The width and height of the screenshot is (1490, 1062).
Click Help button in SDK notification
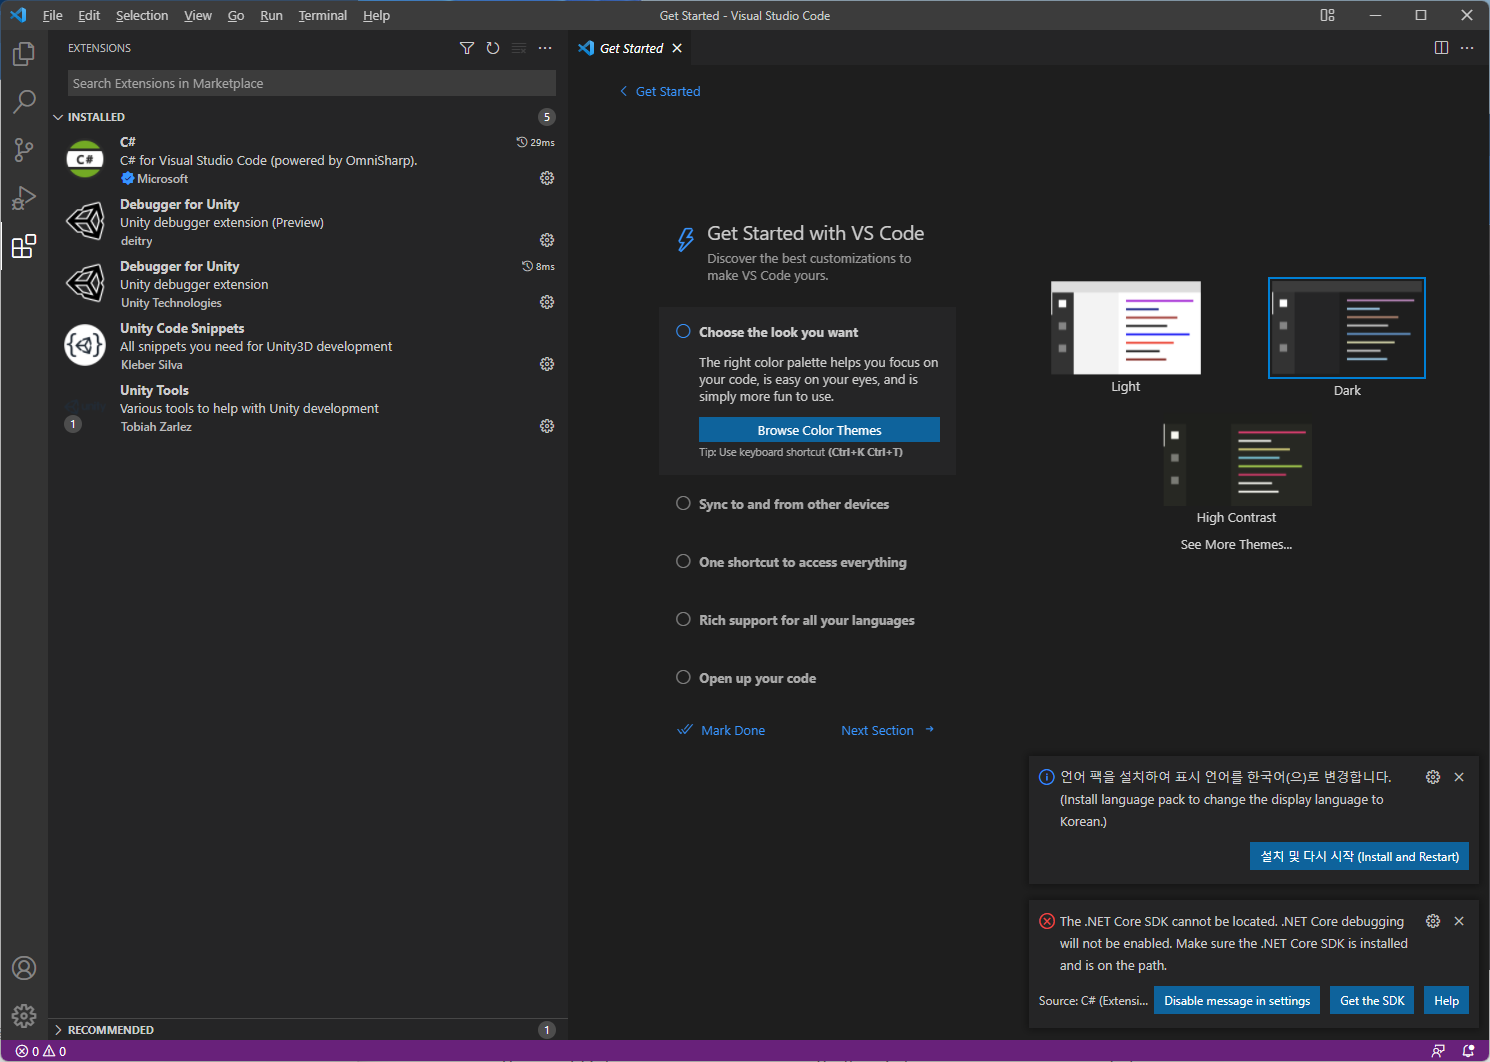(x=1446, y=1000)
